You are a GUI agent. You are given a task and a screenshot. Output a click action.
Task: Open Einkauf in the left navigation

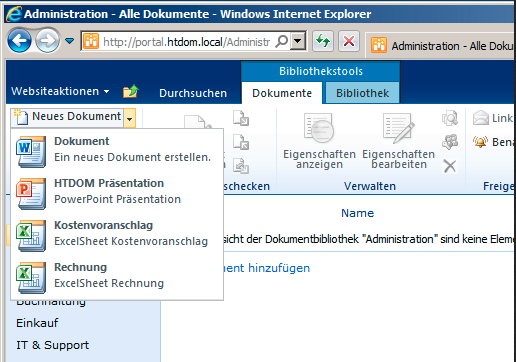[37, 323]
